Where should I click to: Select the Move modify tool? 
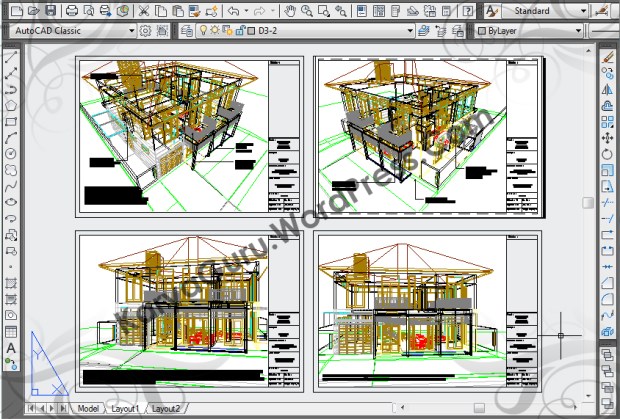(607, 138)
